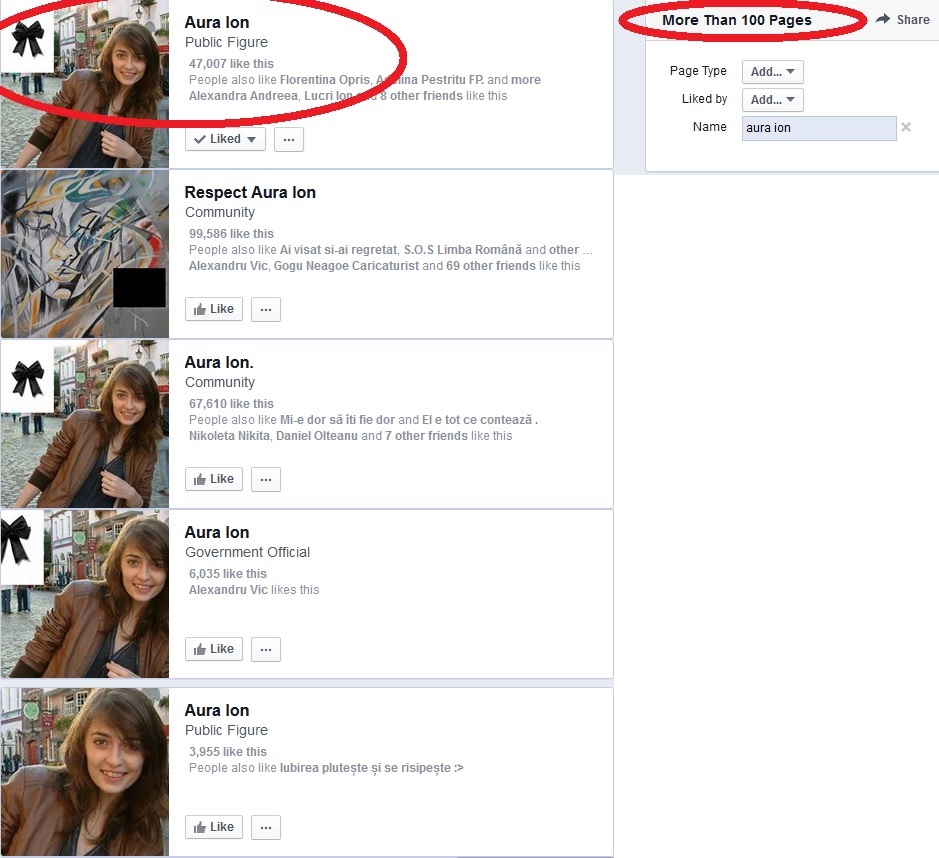
Task: Like the Public Figure page with 3,955 likes
Action: [214, 828]
